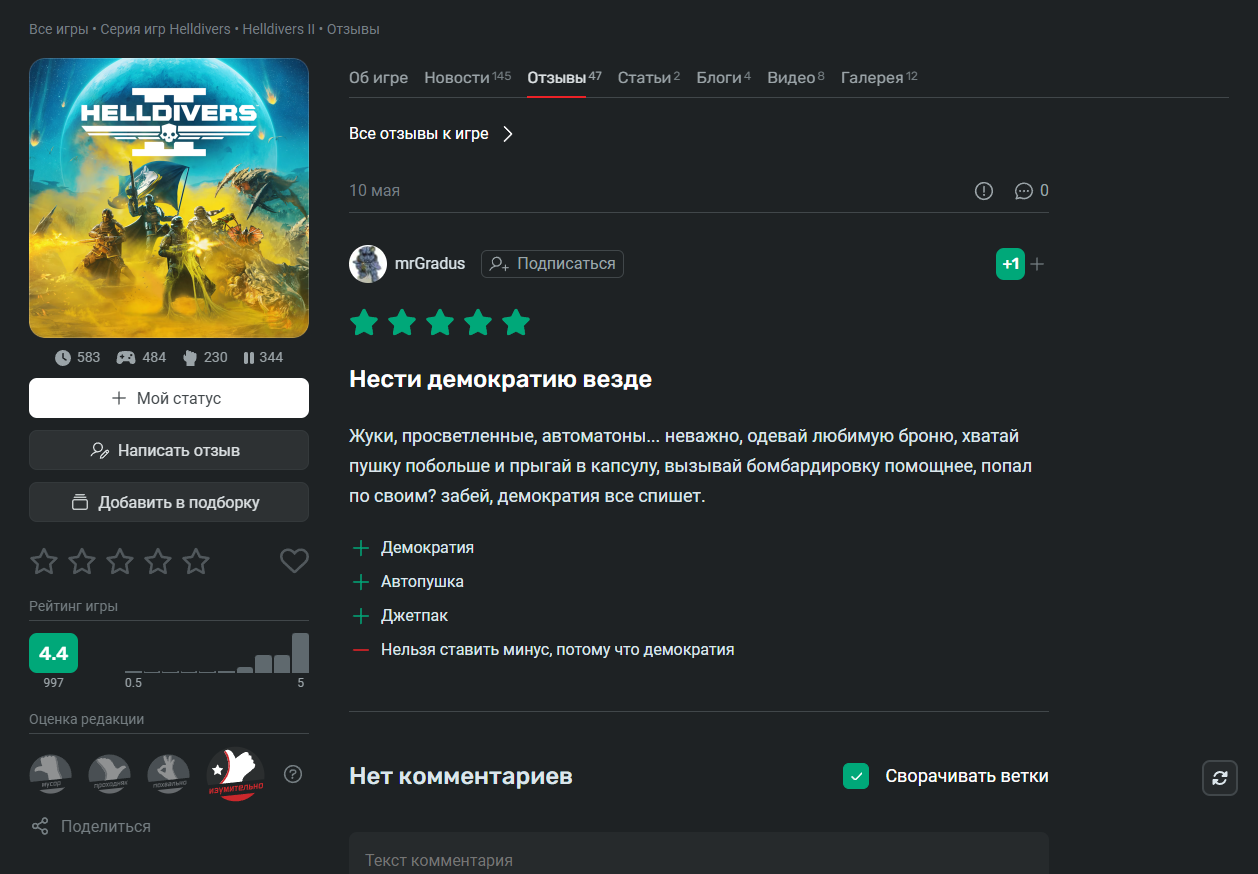Rate the game with the fifth empty star
Viewport: 1258px width, 874px height.
point(196,561)
